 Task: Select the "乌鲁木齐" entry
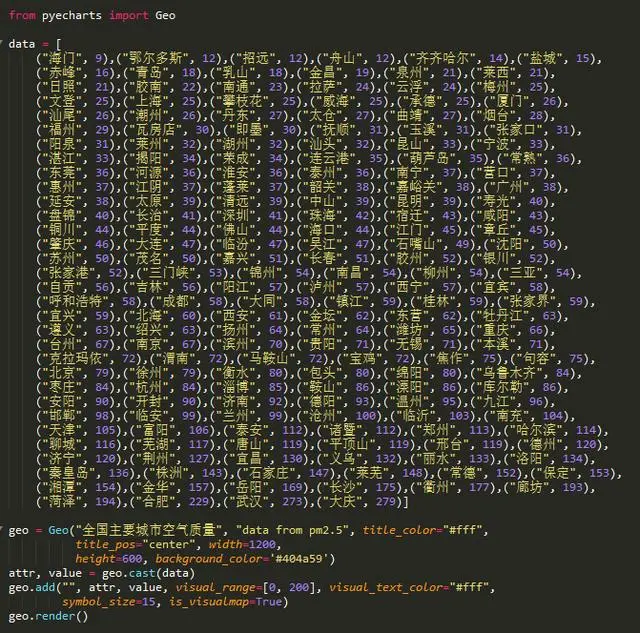509,373
